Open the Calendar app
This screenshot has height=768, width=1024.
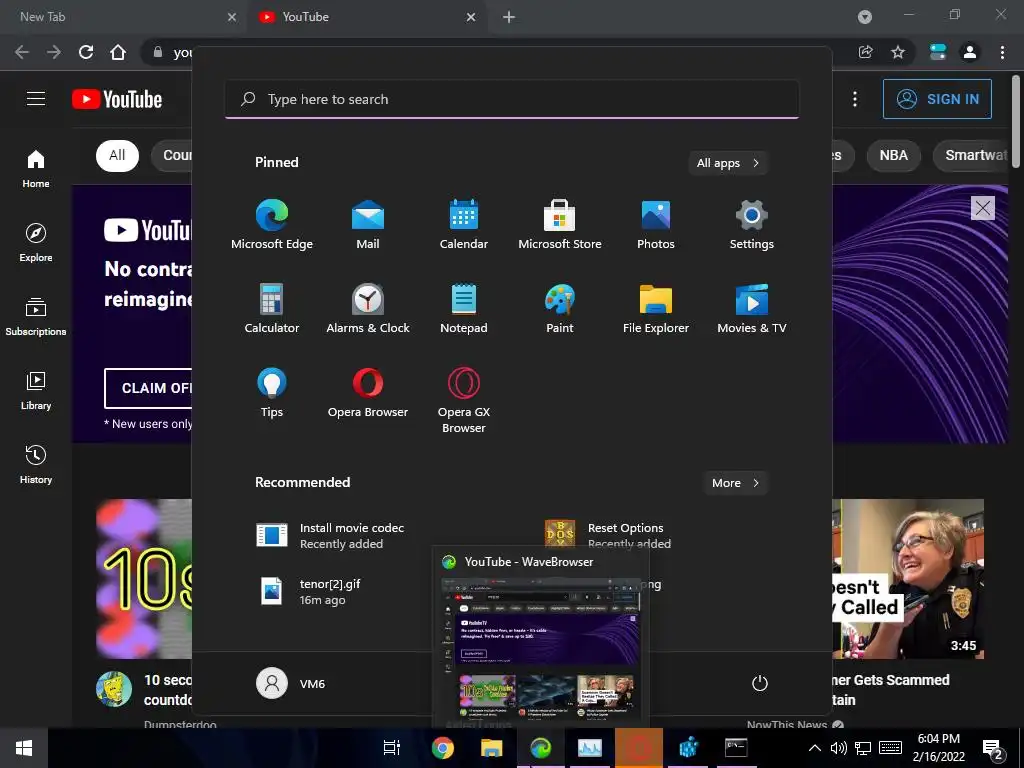(x=464, y=224)
